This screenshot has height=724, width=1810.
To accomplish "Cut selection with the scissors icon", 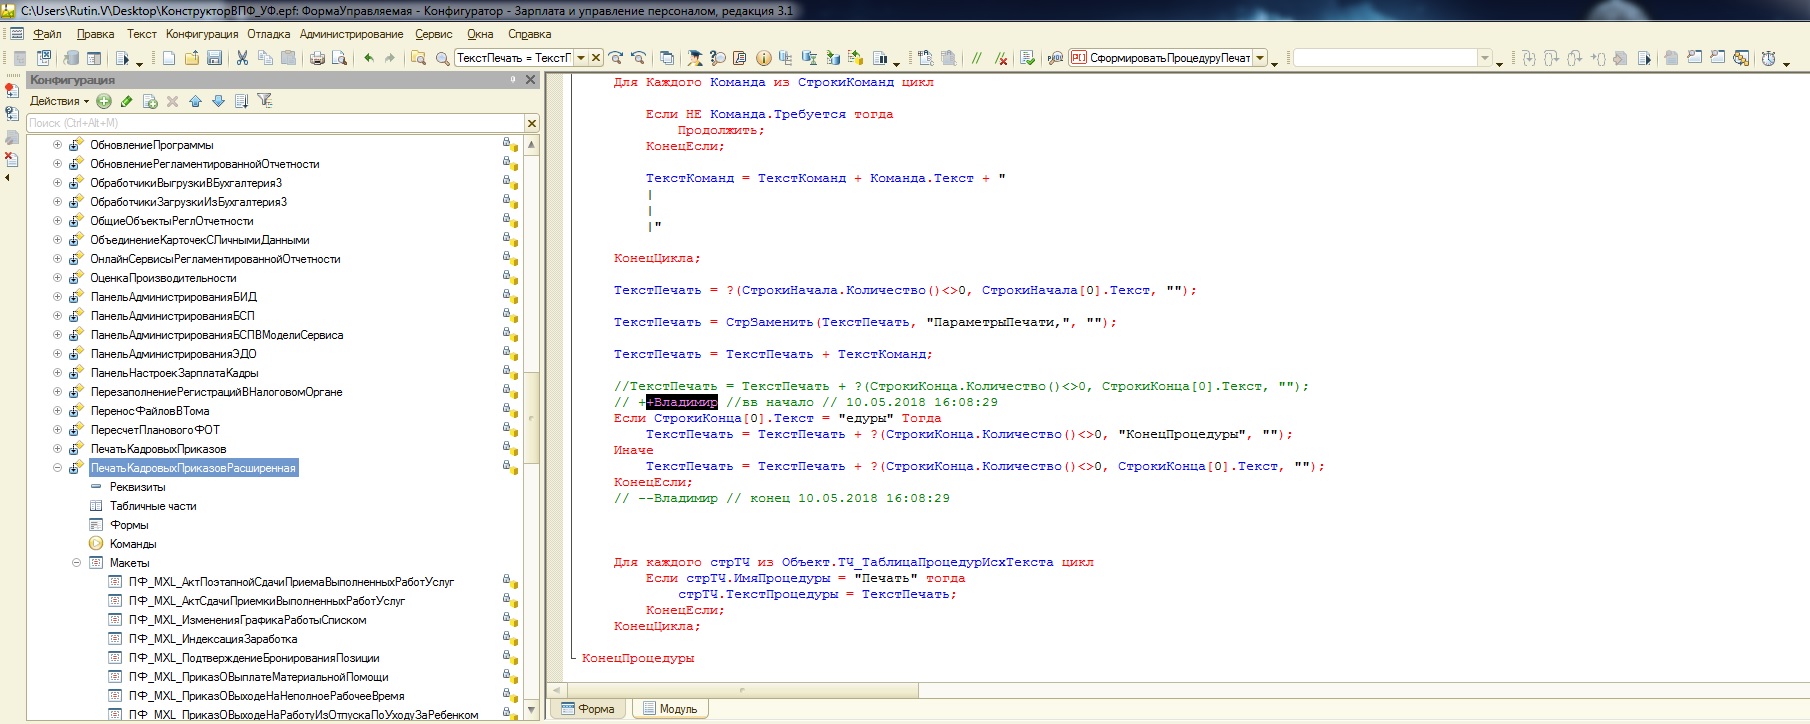I will pos(242,58).
